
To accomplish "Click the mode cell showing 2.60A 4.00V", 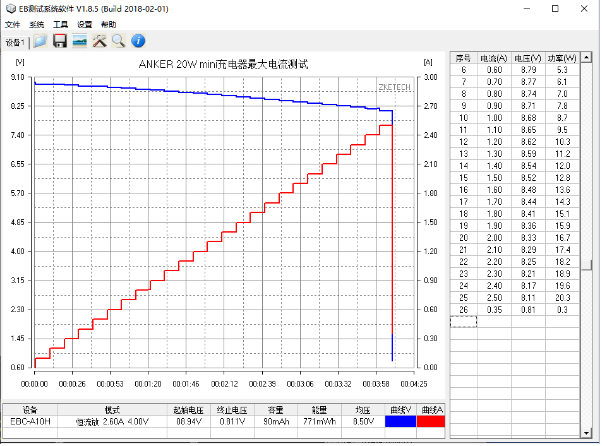I will 112,421.
